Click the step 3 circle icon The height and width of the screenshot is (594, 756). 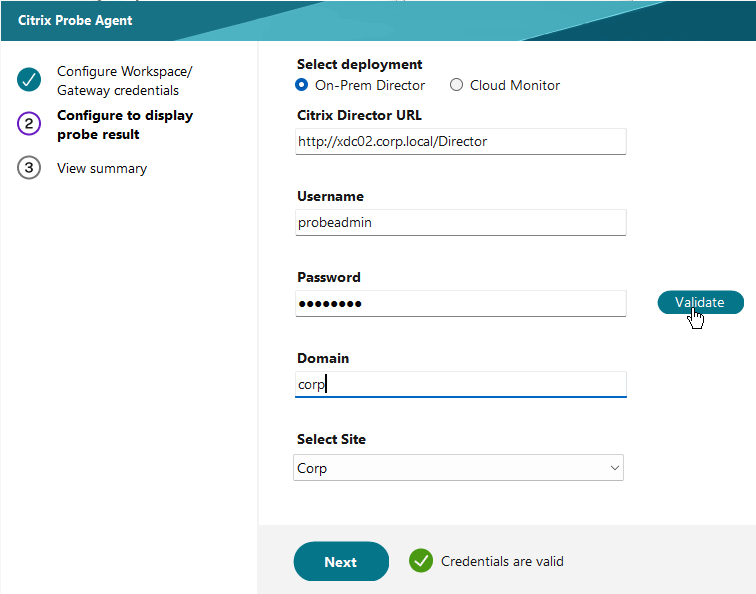29,167
